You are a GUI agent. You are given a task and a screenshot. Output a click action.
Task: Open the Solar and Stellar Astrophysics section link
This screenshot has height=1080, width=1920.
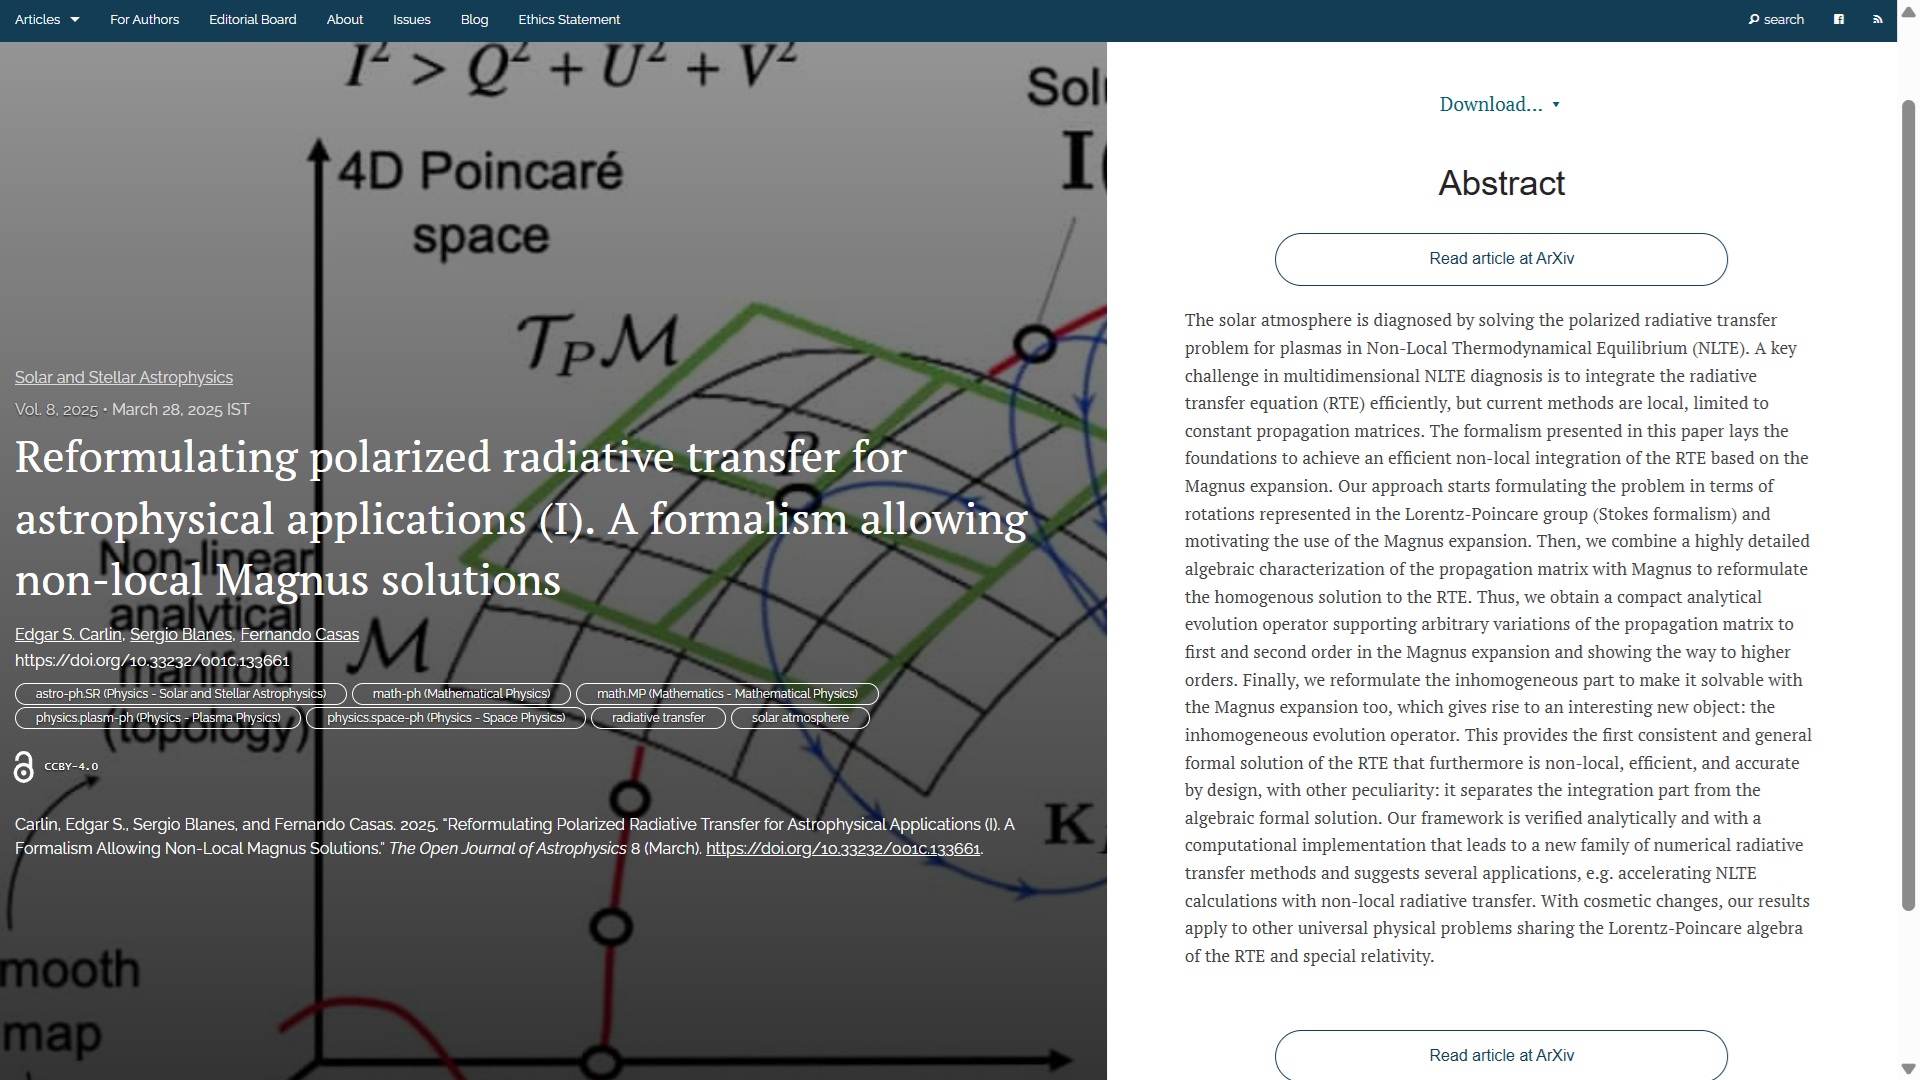(123, 377)
